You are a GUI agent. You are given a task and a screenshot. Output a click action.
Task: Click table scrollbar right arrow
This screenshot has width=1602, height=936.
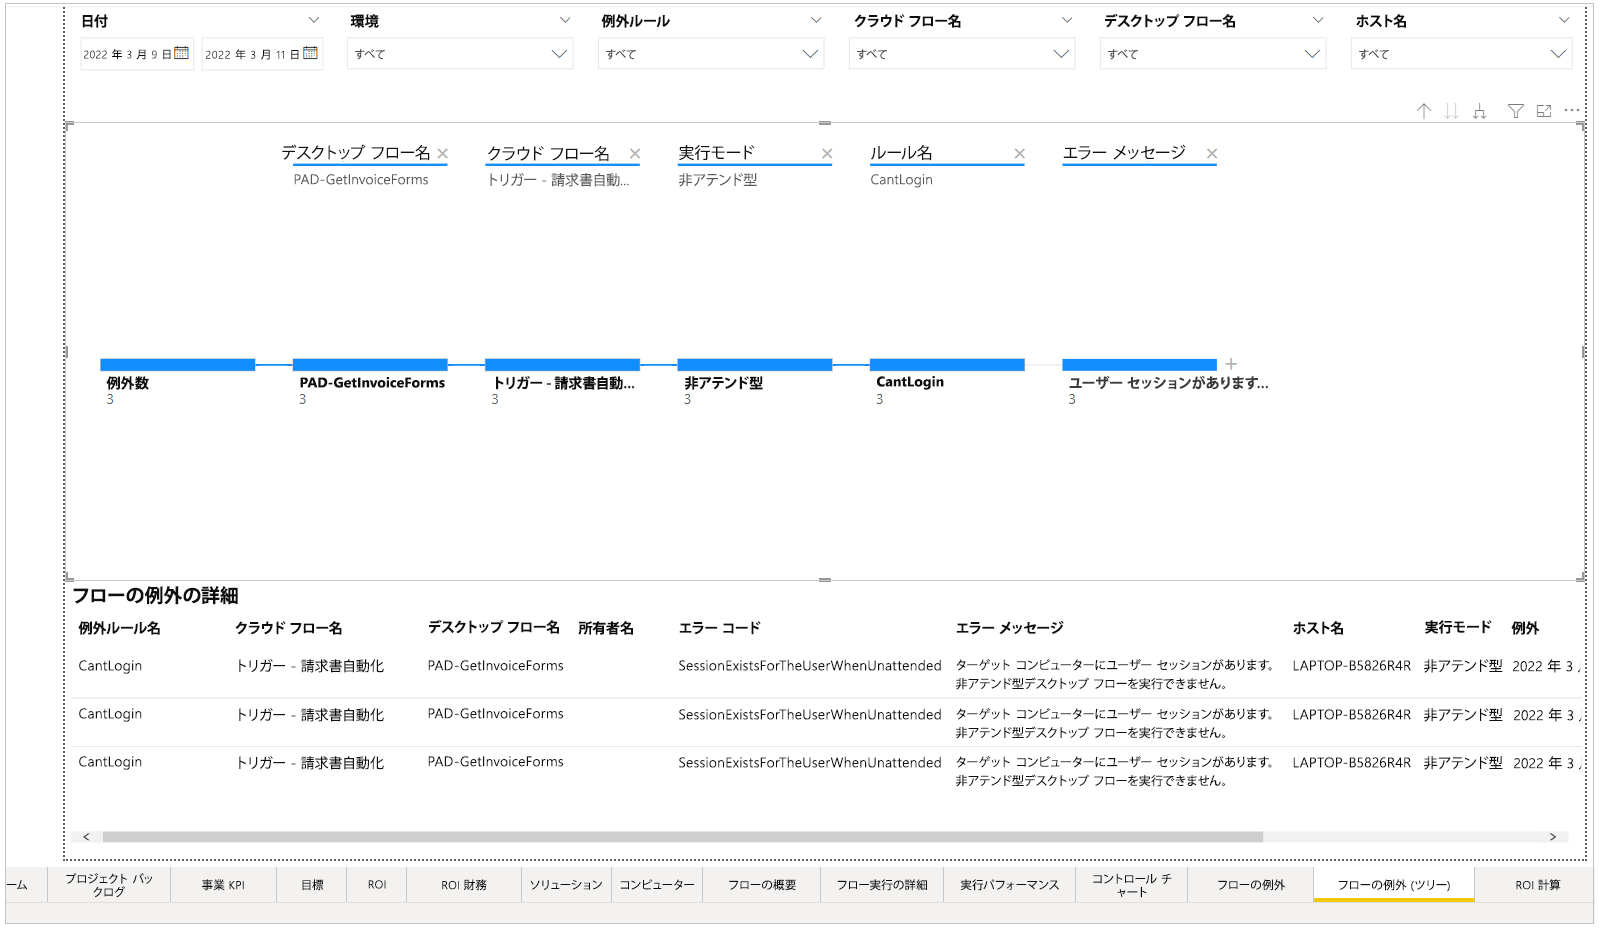[x=1553, y=837]
